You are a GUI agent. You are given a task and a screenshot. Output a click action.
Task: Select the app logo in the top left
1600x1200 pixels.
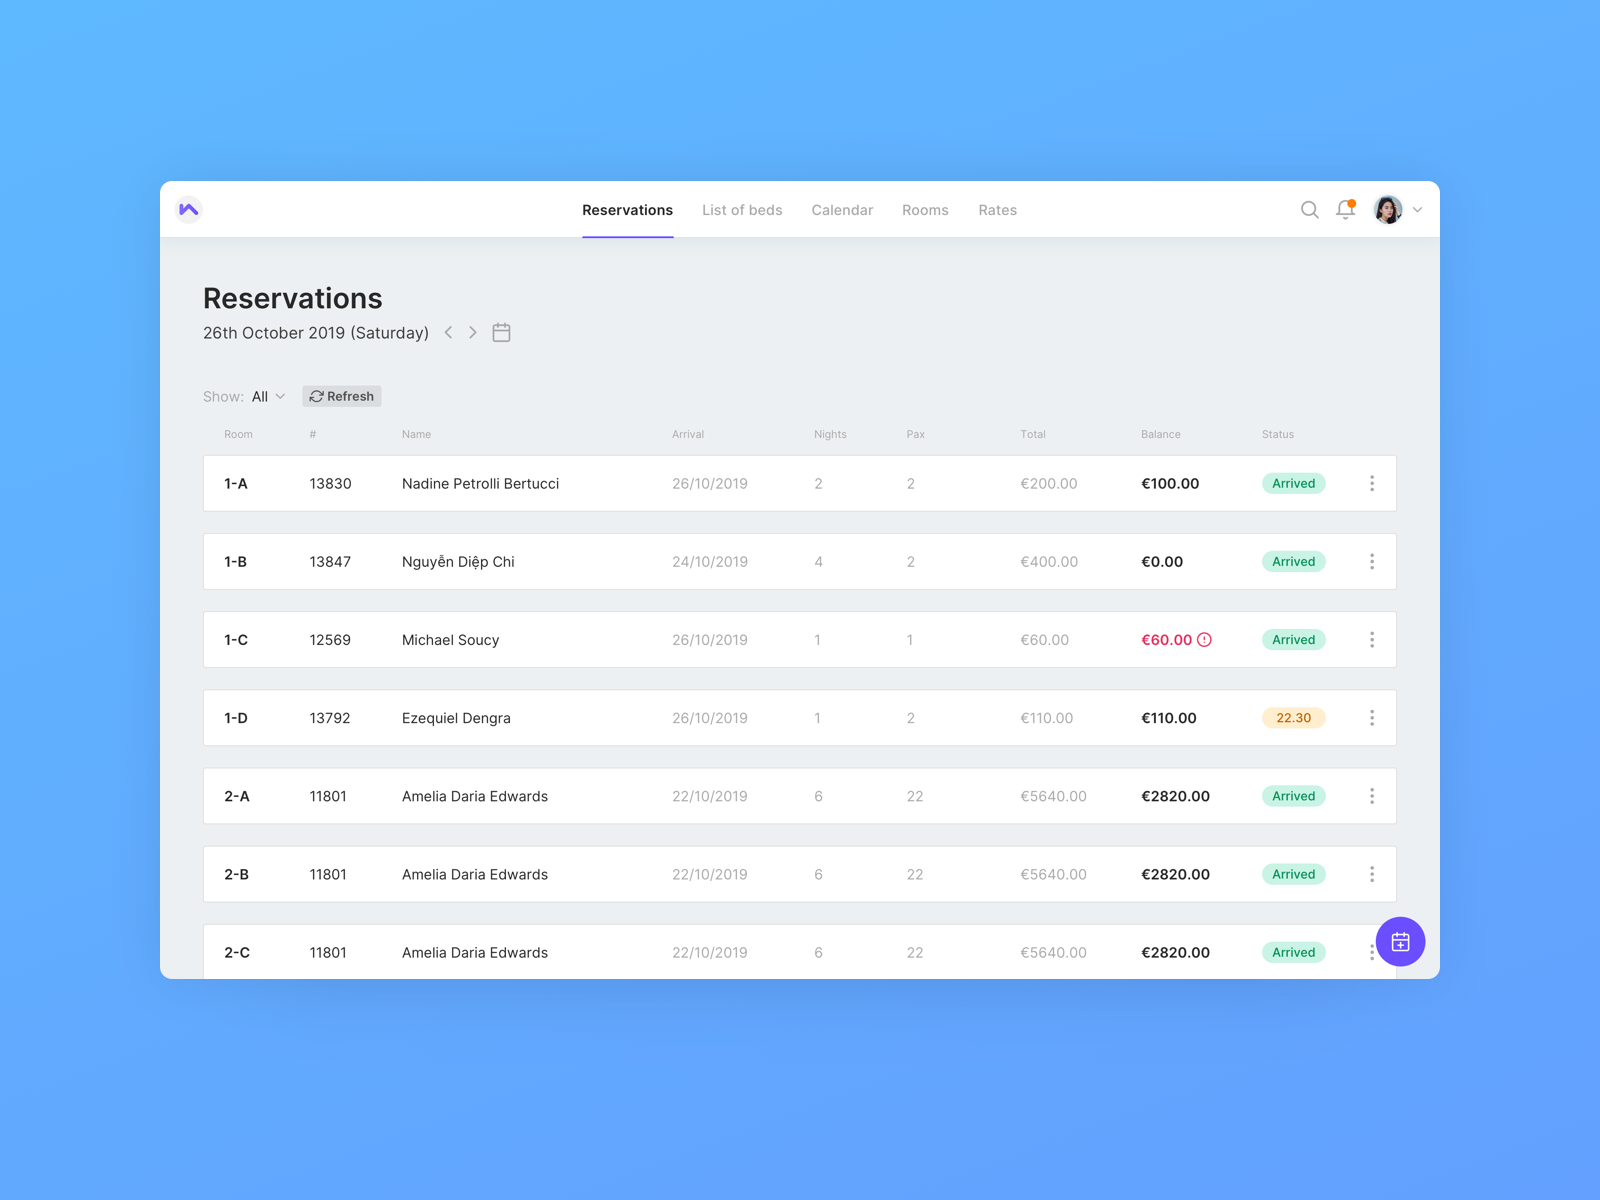pos(188,209)
